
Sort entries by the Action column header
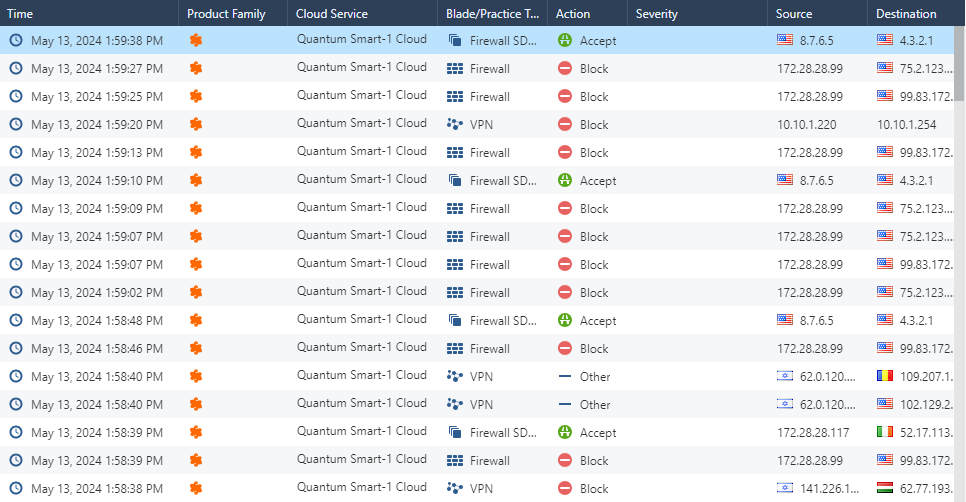coord(573,14)
